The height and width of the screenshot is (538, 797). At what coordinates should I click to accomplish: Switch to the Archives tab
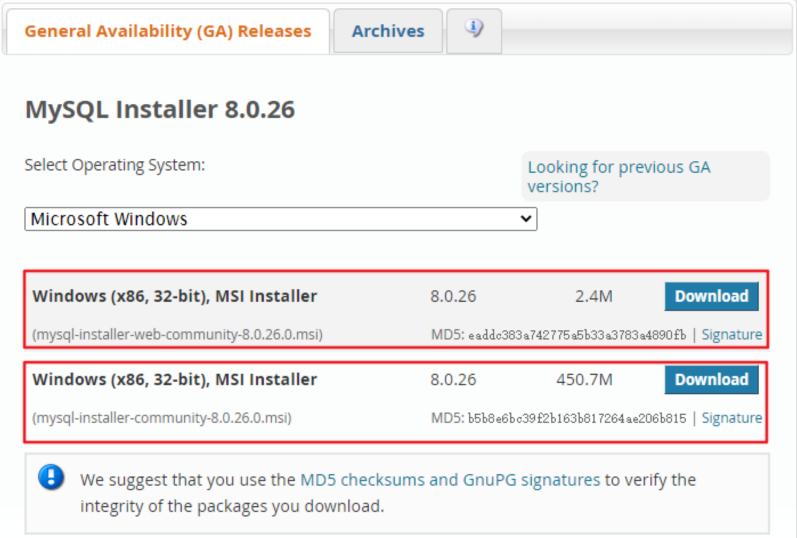click(x=388, y=31)
